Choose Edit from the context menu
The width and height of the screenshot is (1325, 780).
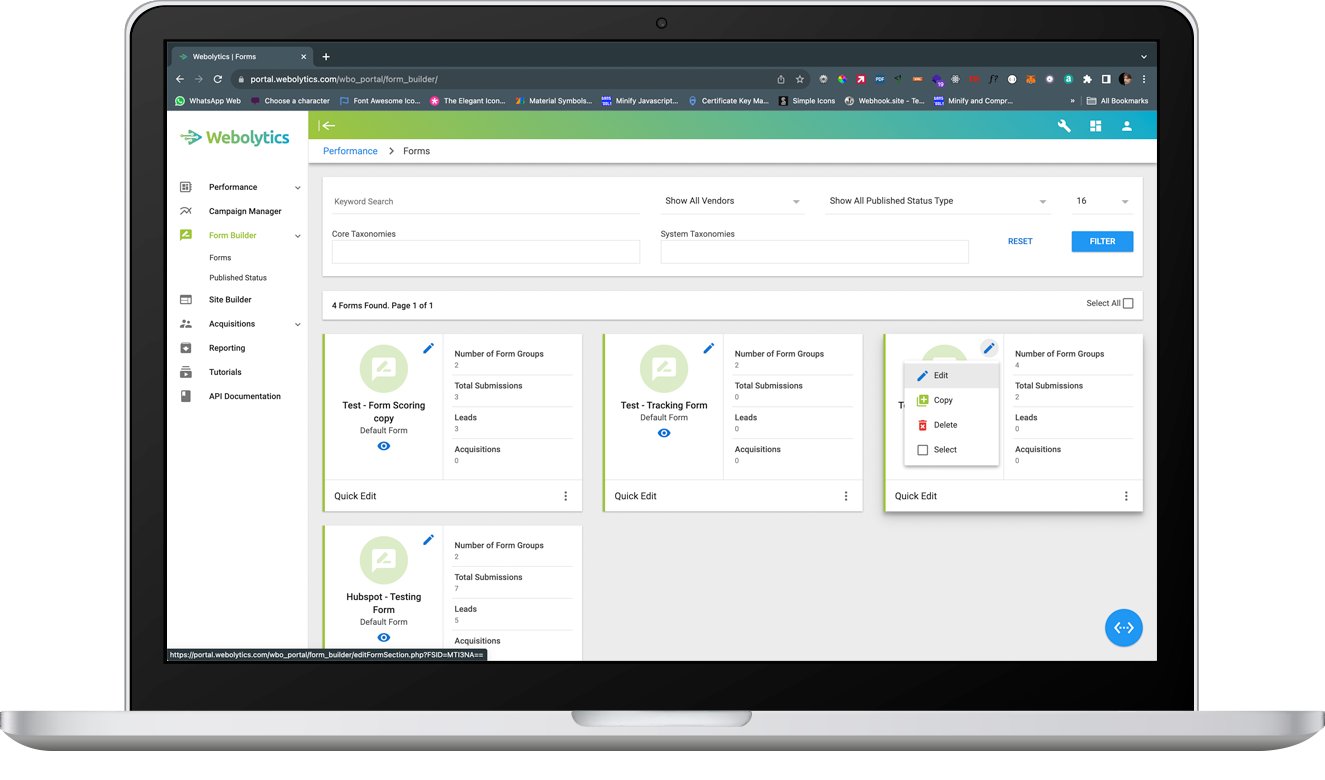pyautogui.click(x=940, y=376)
